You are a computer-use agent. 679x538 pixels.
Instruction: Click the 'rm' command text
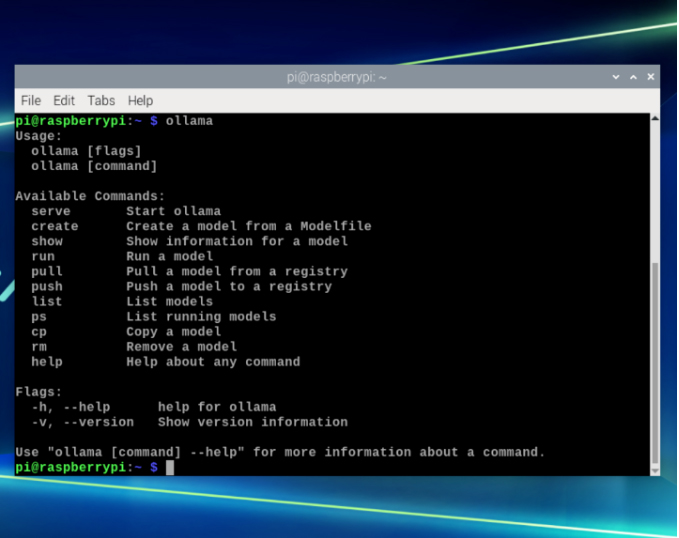[x=39, y=347]
